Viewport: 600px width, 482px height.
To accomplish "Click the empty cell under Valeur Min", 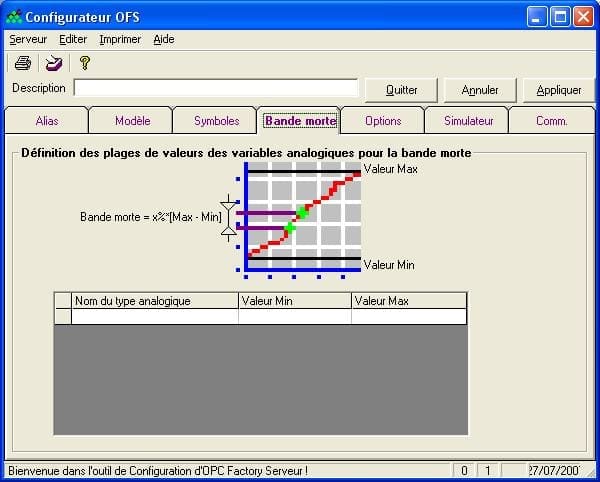I will 295,317.
